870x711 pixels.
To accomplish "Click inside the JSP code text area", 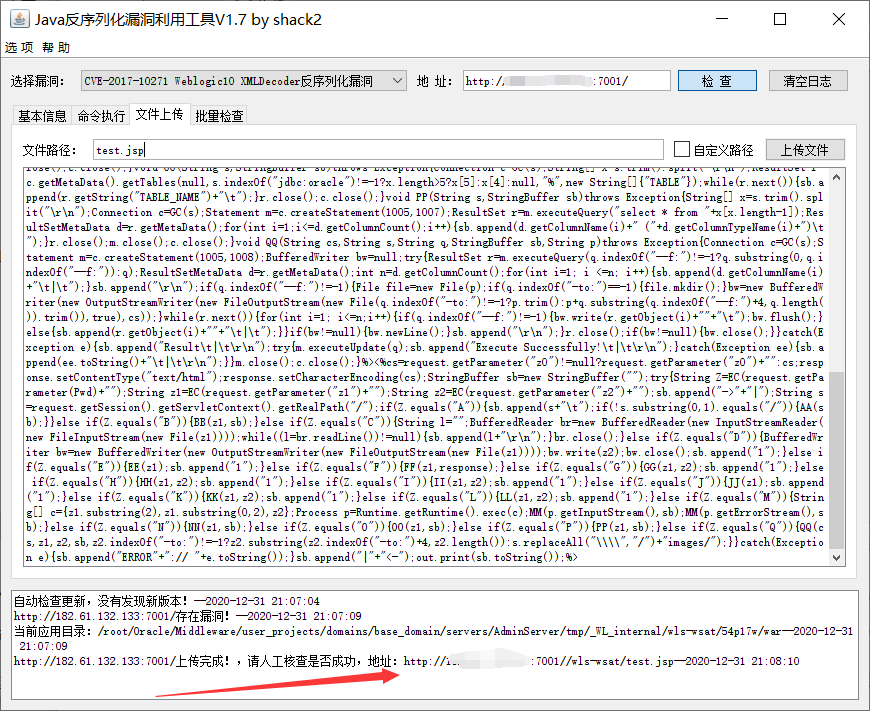I will [427, 366].
